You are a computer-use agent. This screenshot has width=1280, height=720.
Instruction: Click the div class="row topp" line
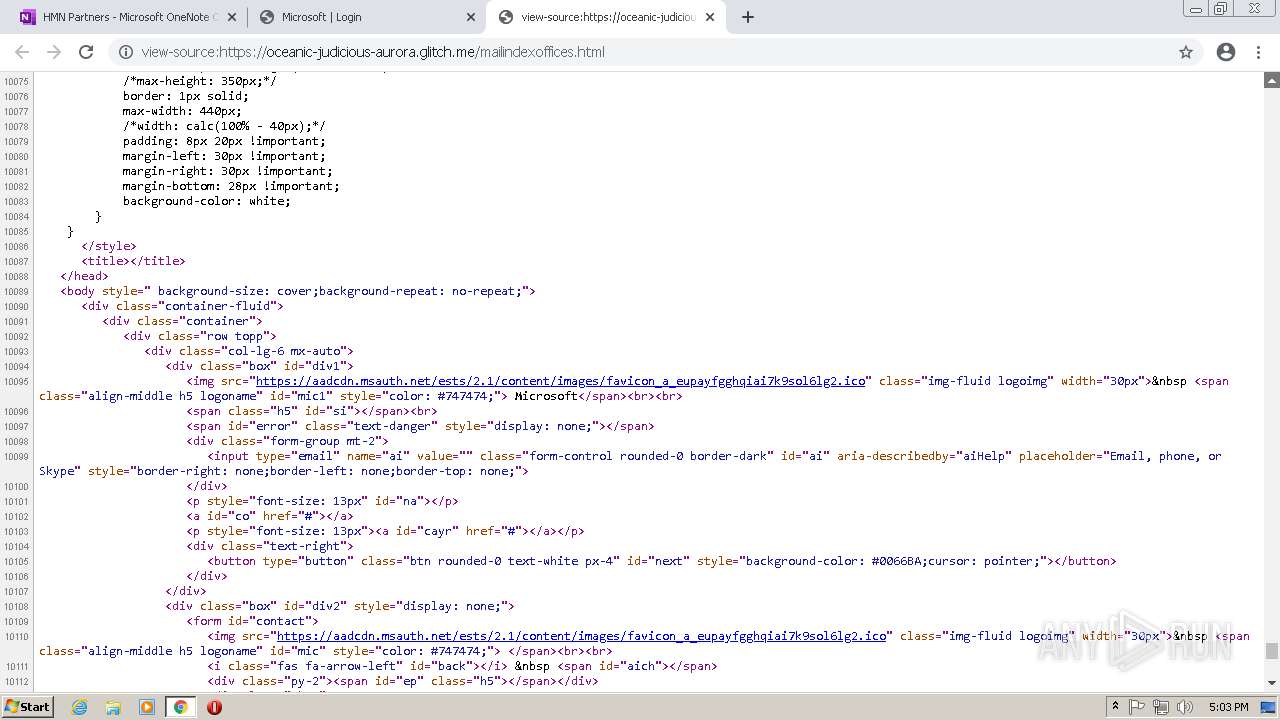coord(199,336)
